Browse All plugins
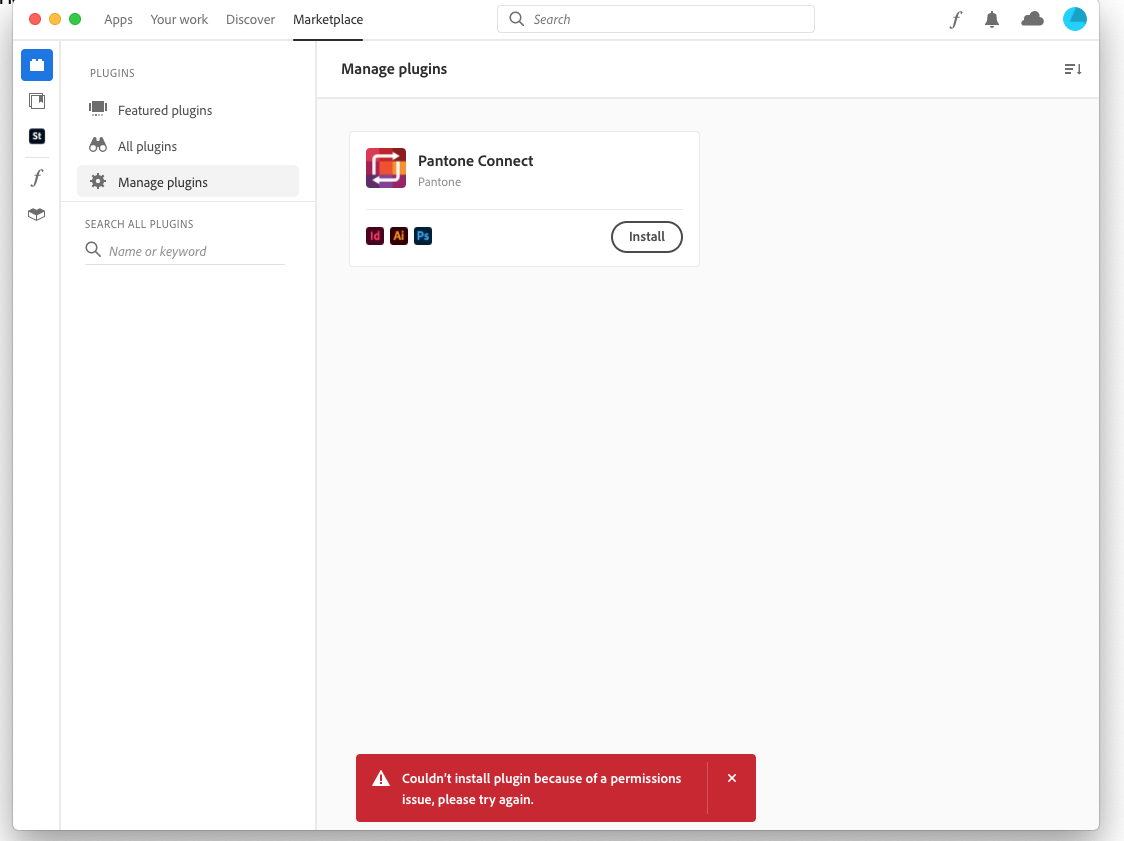The height and width of the screenshot is (841, 1124). point(146,146)
